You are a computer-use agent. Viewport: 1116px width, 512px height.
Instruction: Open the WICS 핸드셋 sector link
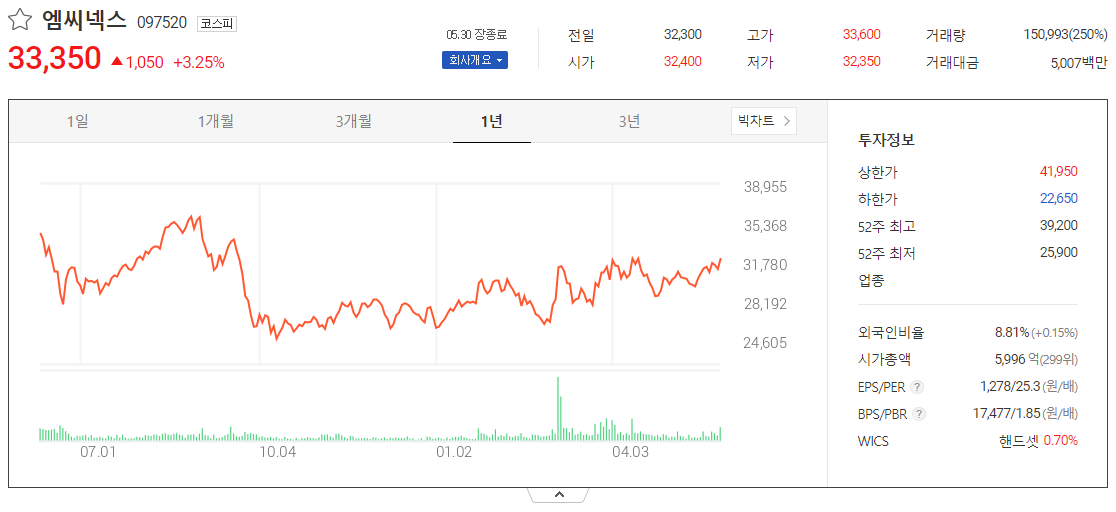click(x=1019, y=441)
